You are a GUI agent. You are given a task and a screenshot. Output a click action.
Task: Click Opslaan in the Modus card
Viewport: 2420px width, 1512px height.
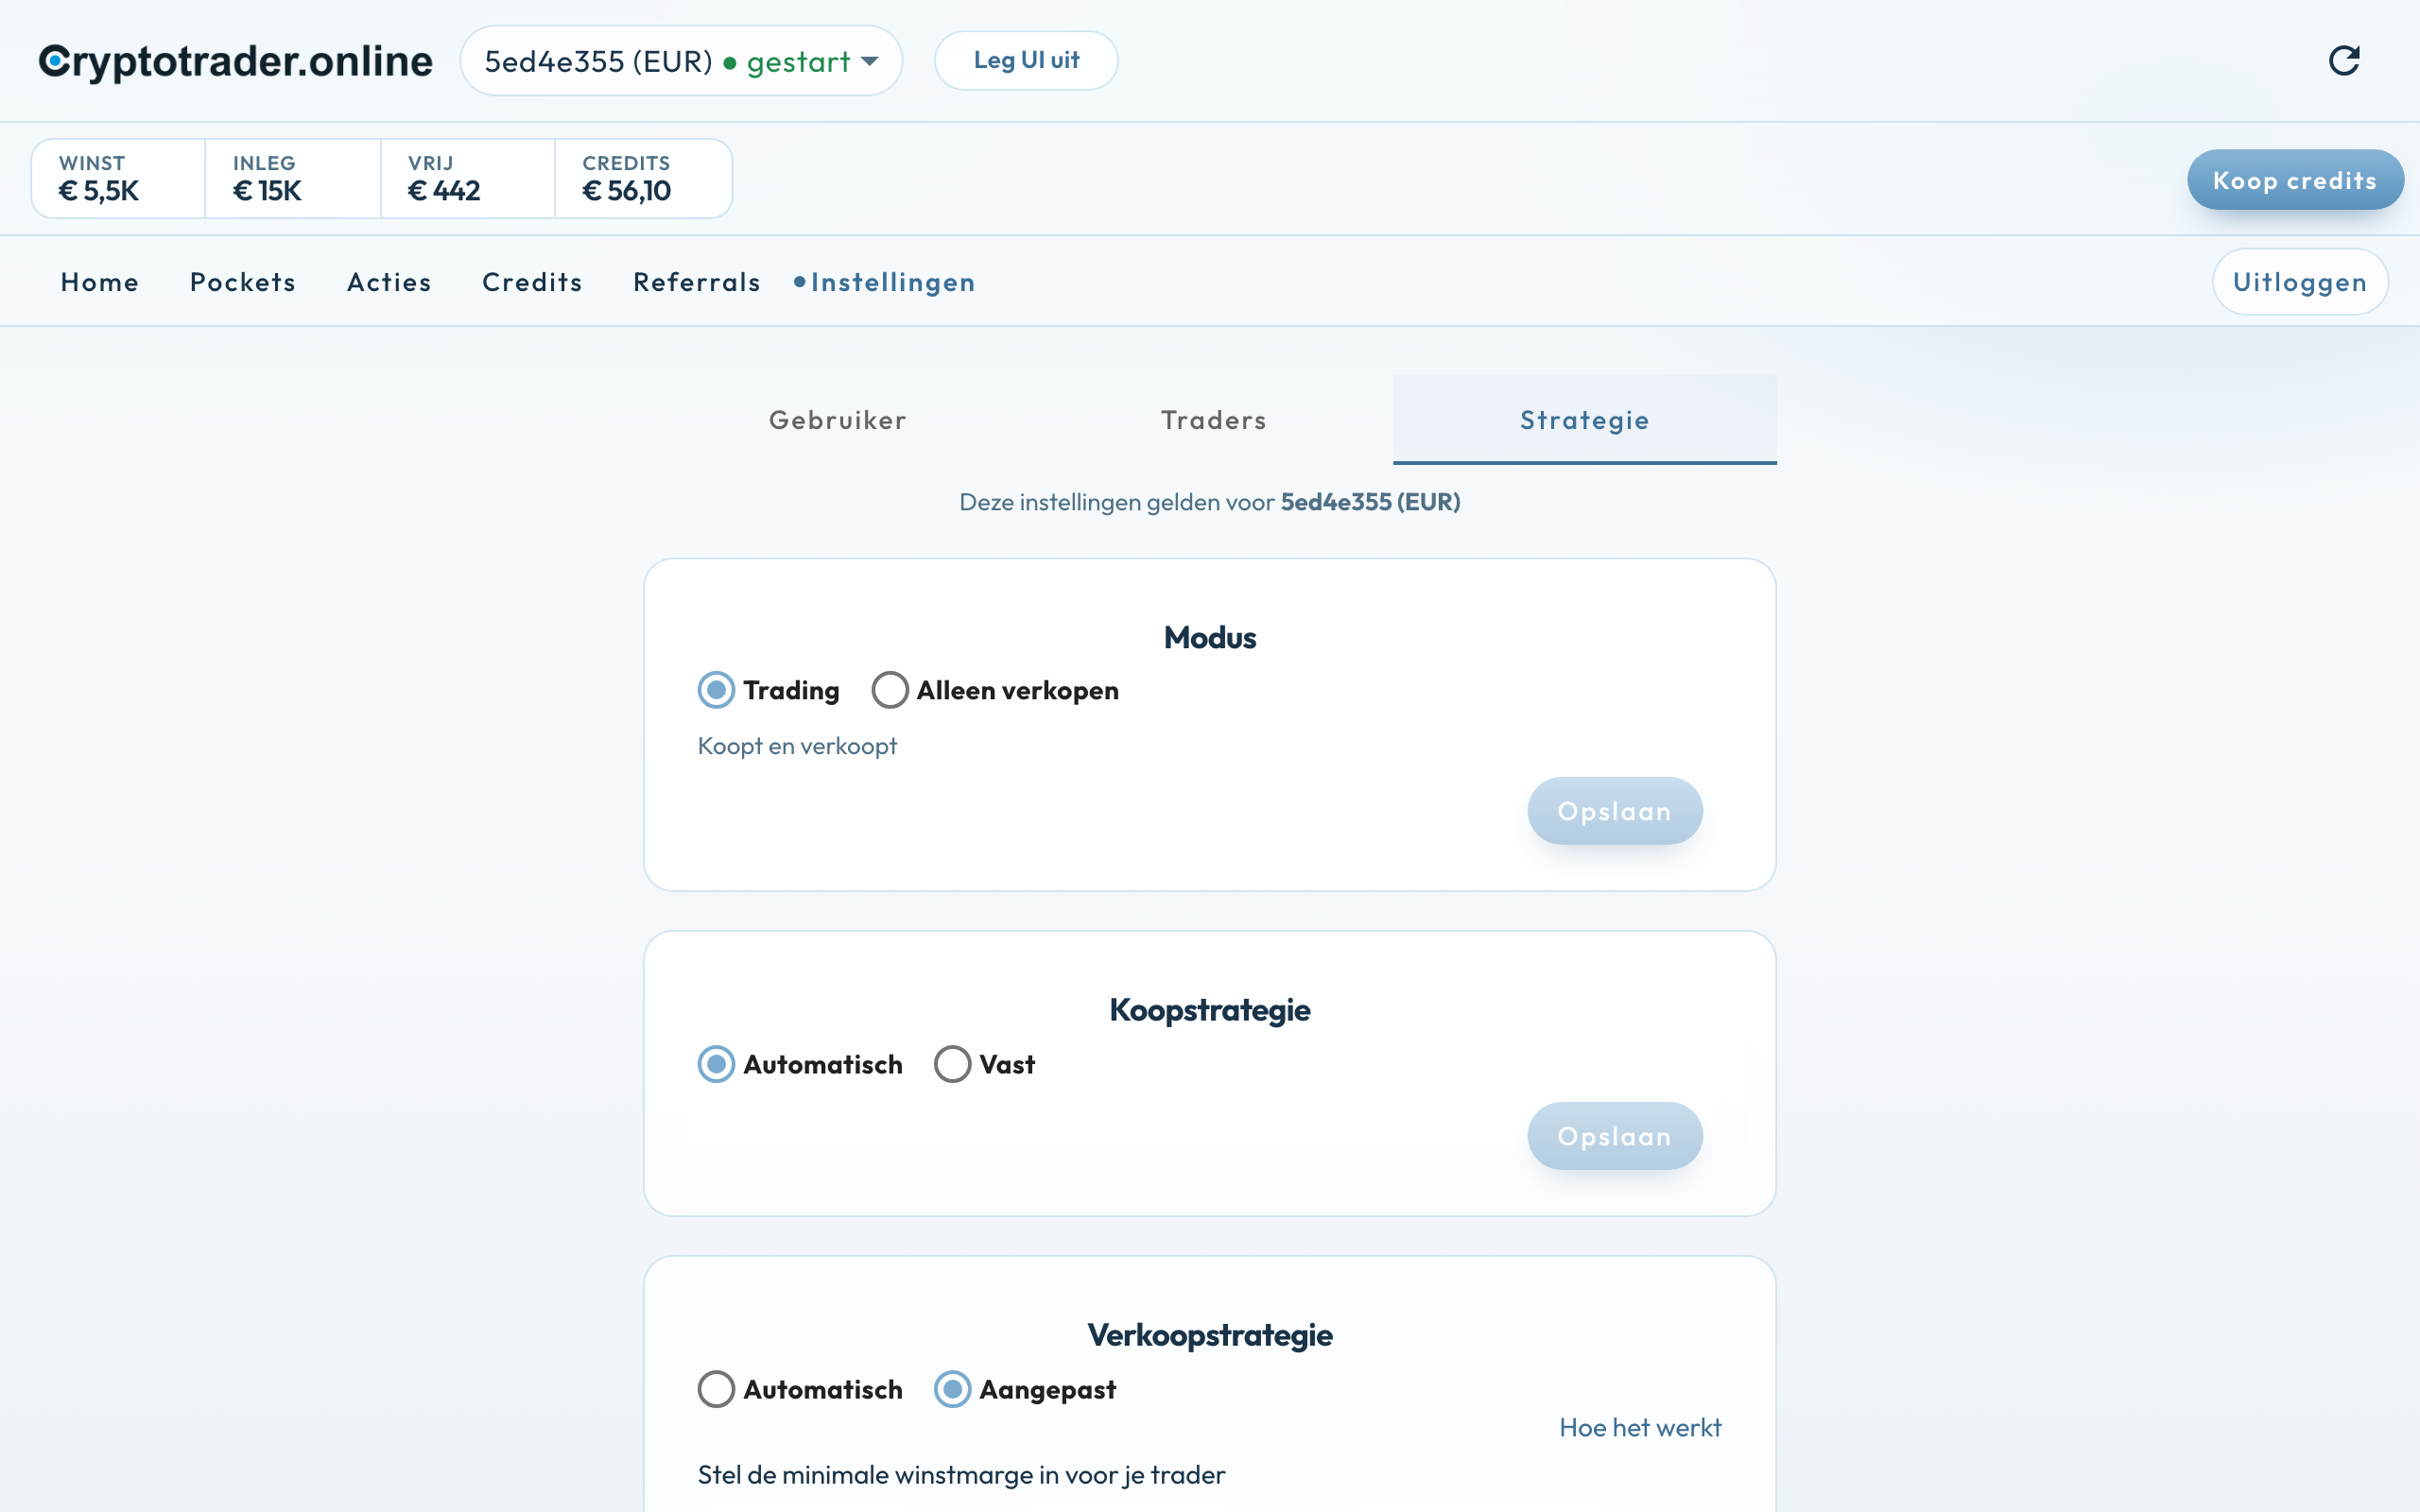tap(1614, 811)
